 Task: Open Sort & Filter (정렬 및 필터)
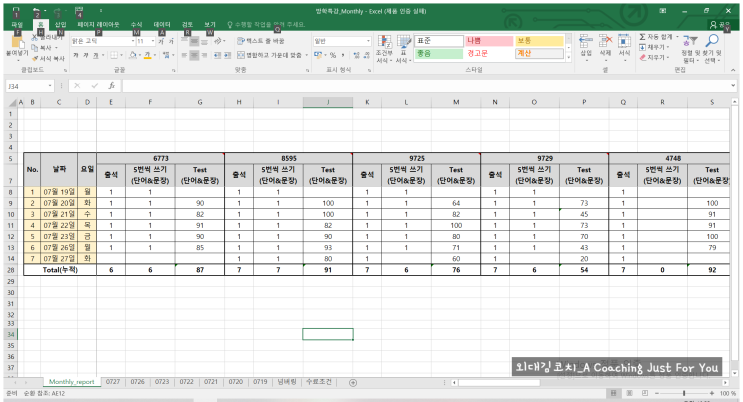point(690,49)
